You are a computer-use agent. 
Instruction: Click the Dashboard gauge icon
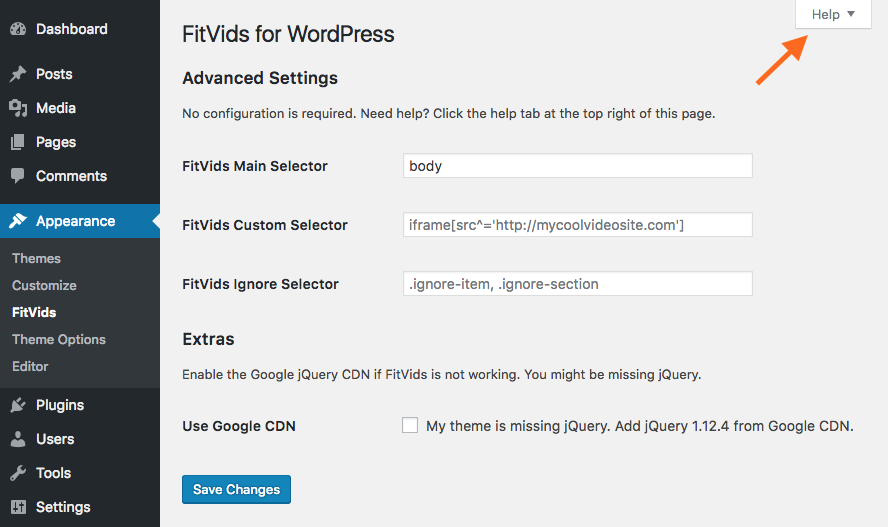point(18,29)
